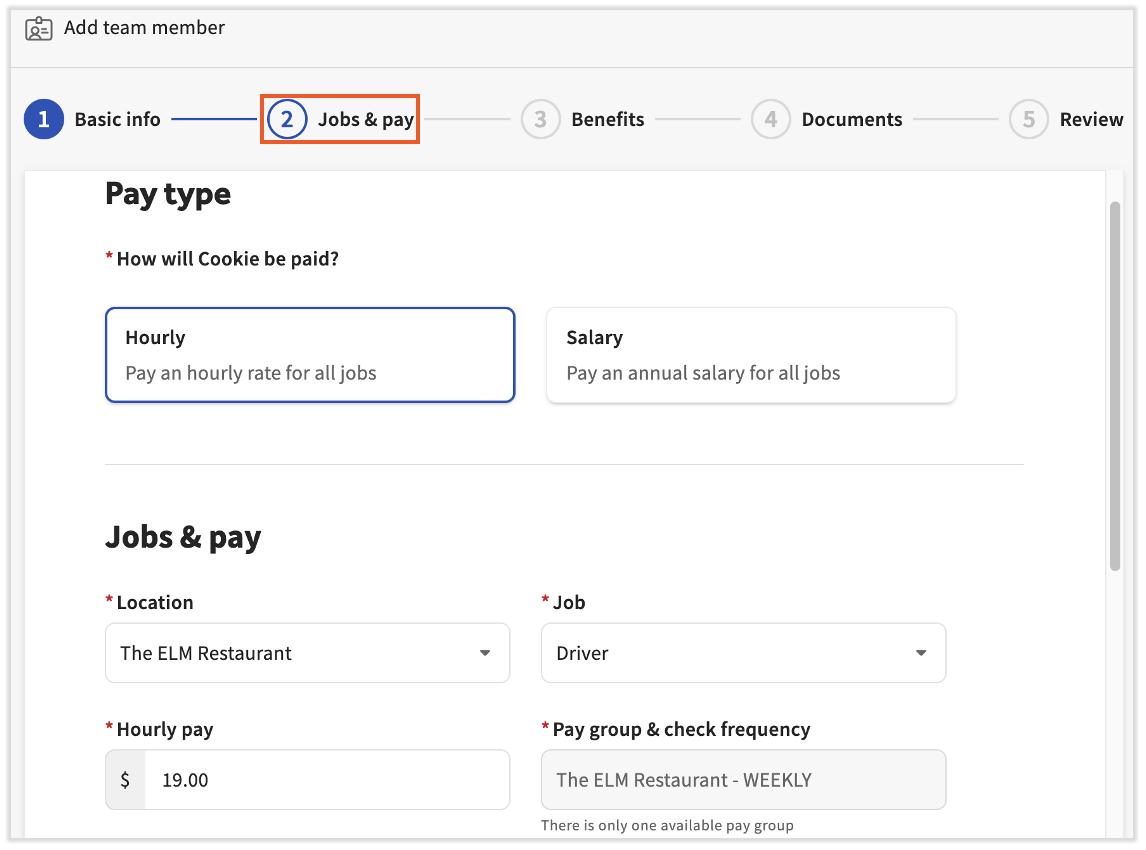The height and width of the screenshot is (850, 1146).
Task: Click the step 4 circle for Documents
Action: 770,119
